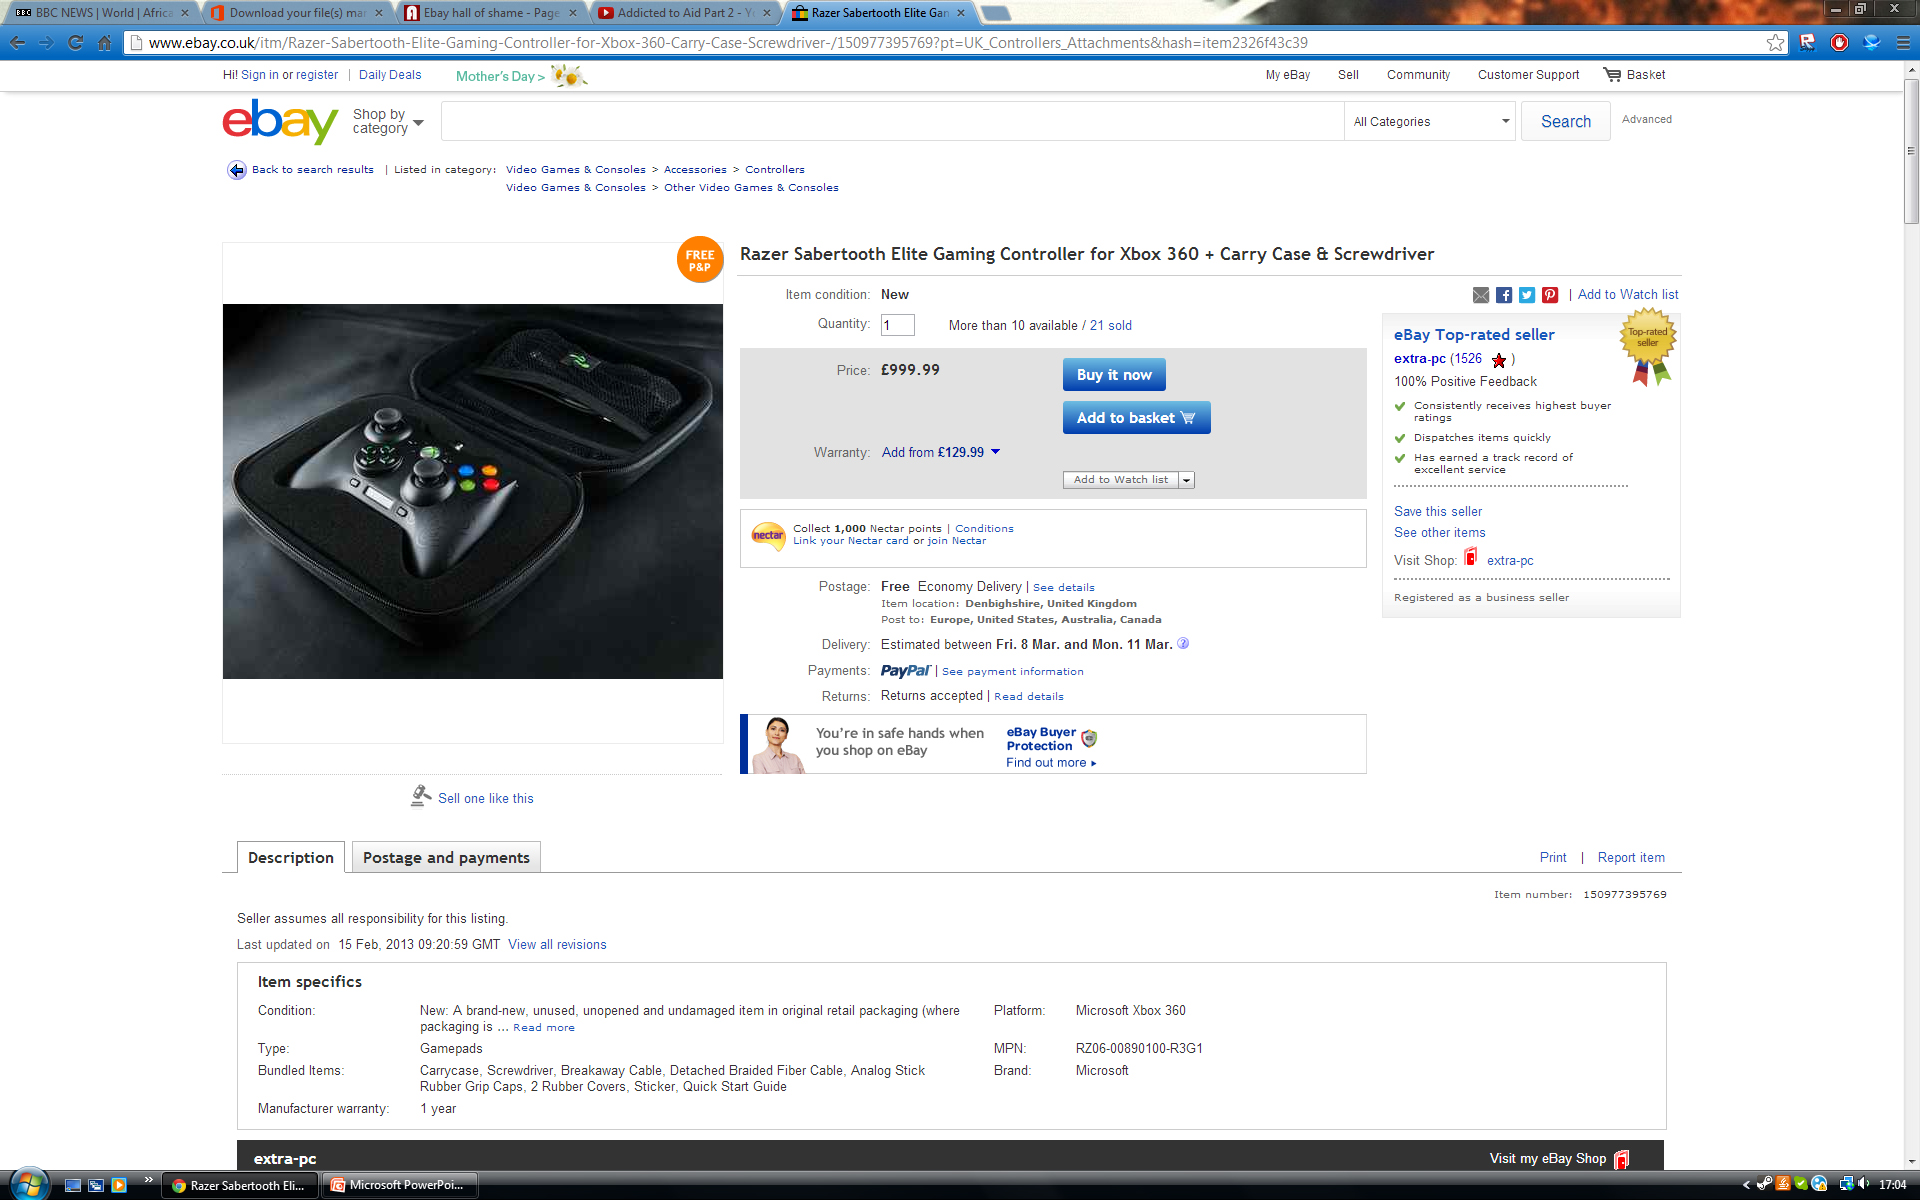Screen dimensions: 1920x1200
Task: Click the Sign in link
Action: [260, 75]
